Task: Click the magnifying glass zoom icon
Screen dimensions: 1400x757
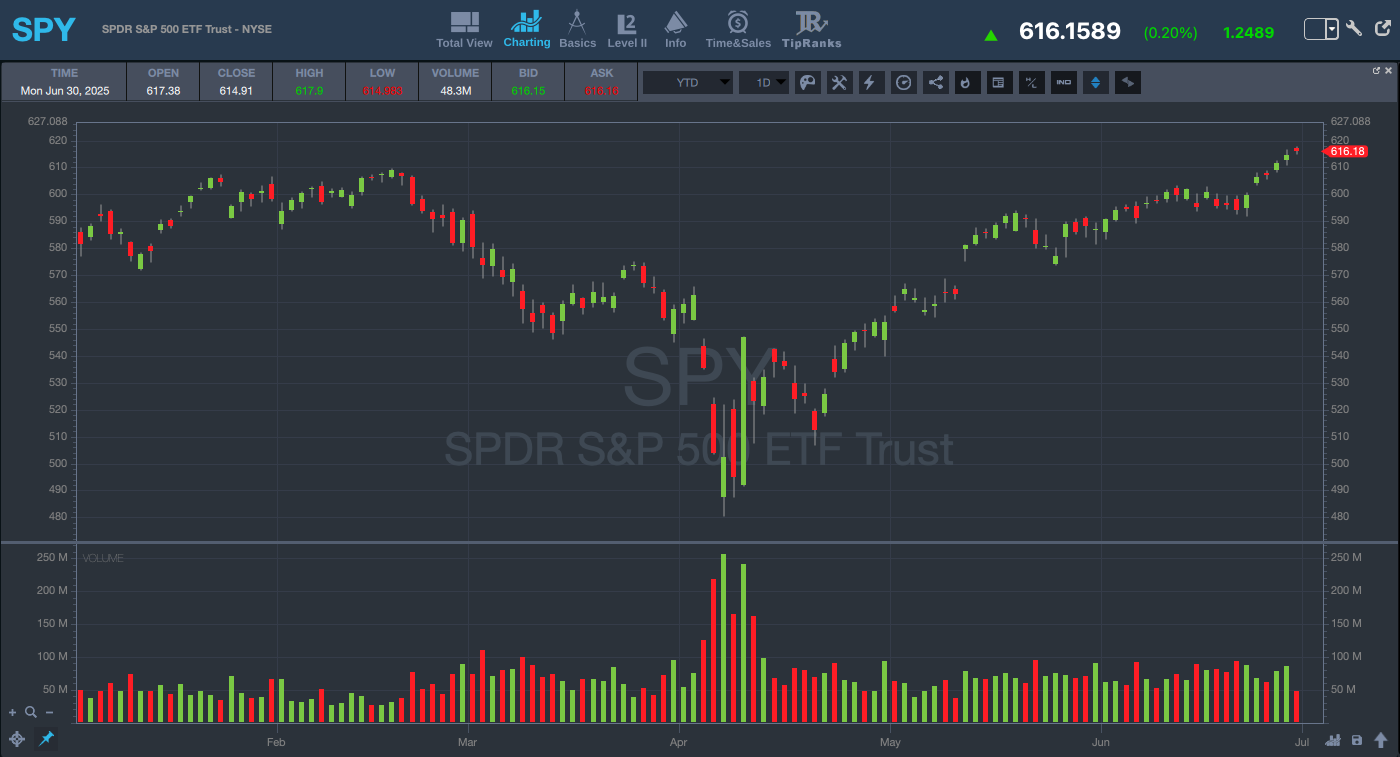Action: [31, 713]
